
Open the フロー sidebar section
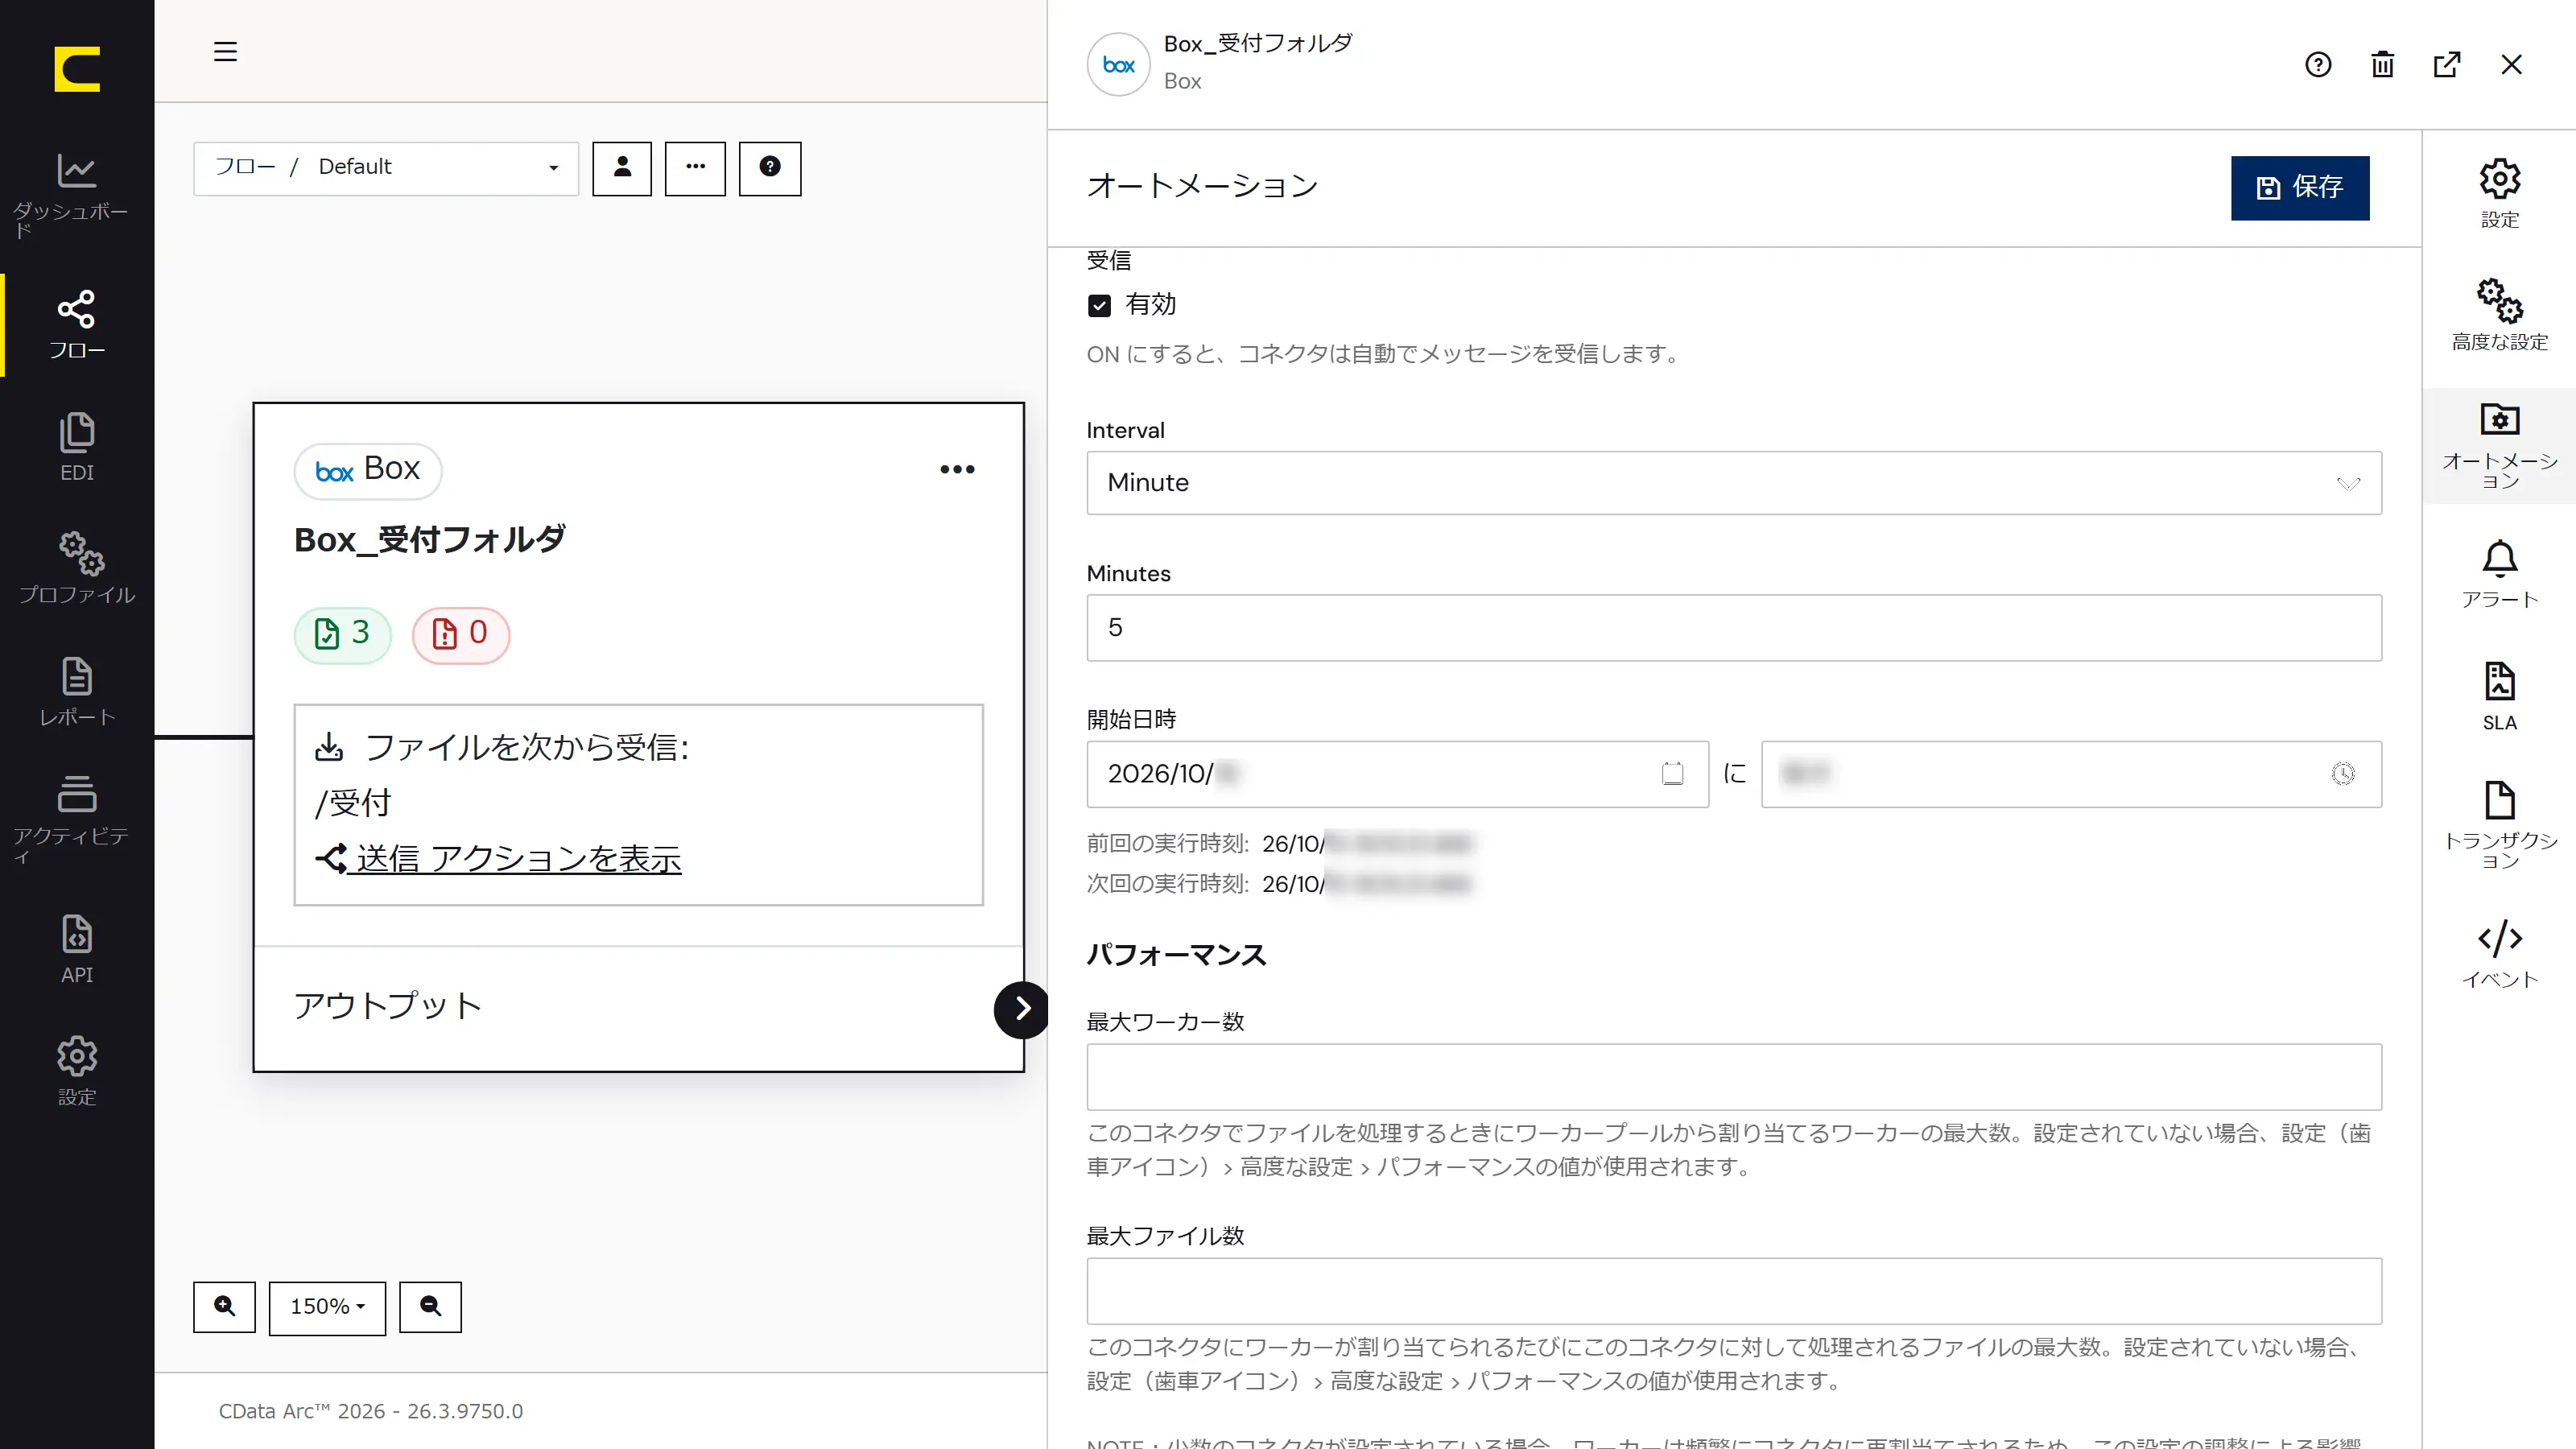point(77,326)
